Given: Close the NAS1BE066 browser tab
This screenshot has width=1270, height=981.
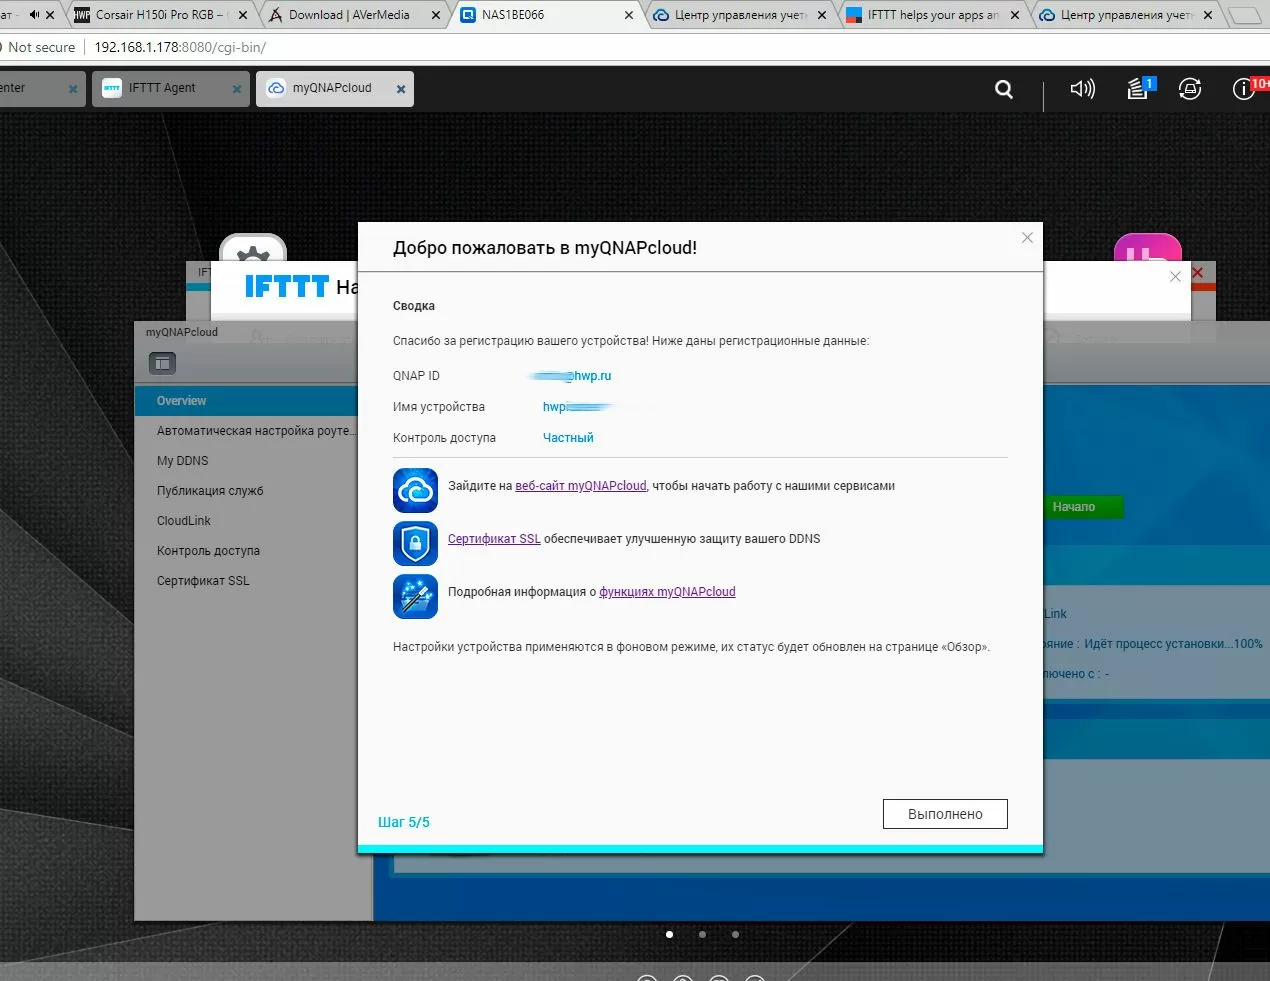Looking at the screenshot, I should click(x=628, y=15).
